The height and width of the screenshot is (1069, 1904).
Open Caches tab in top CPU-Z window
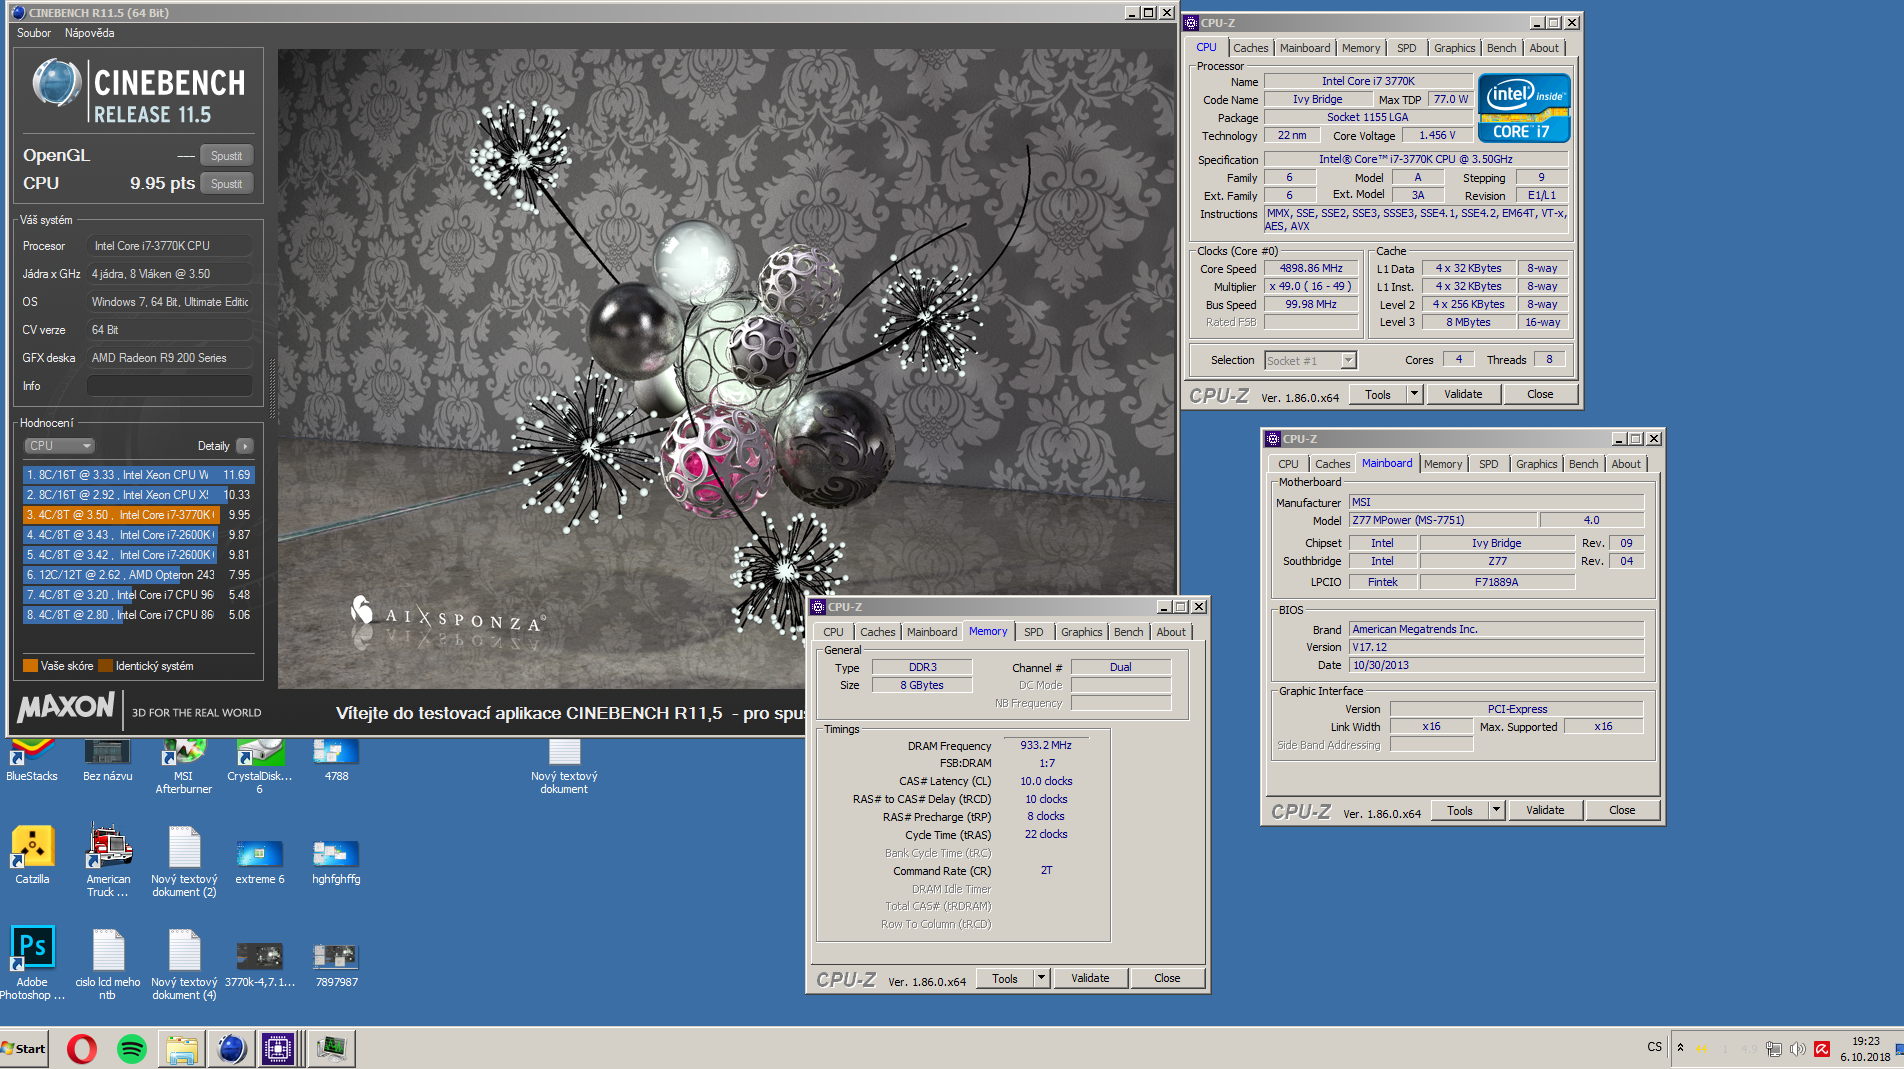pos(1250,48)
